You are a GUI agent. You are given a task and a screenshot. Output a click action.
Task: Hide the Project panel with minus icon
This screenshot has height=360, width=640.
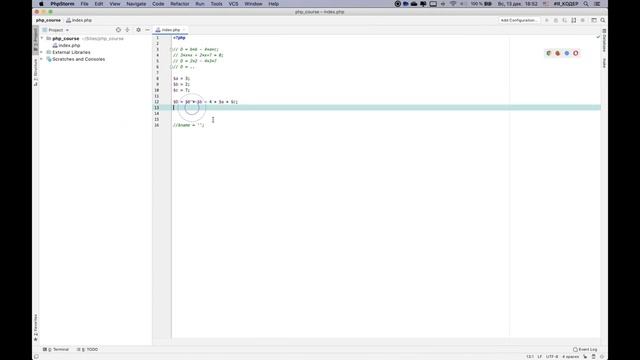147,30
